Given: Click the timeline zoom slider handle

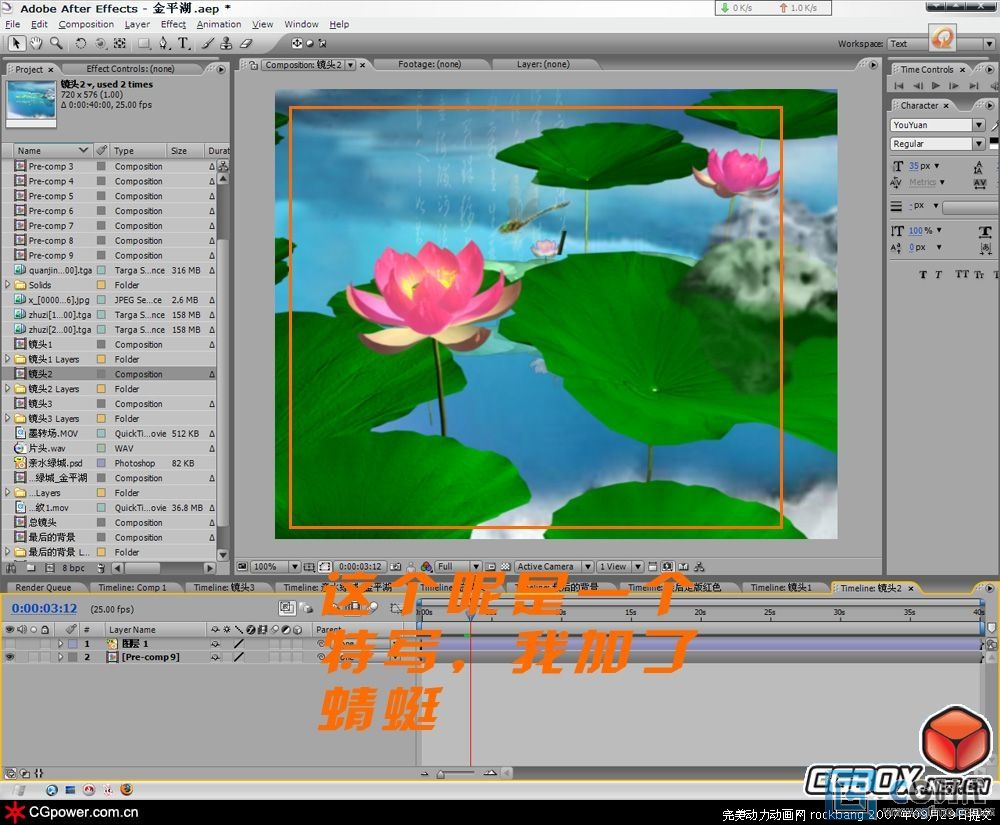Looking at the screenshot, I should (x=441, y=774).
